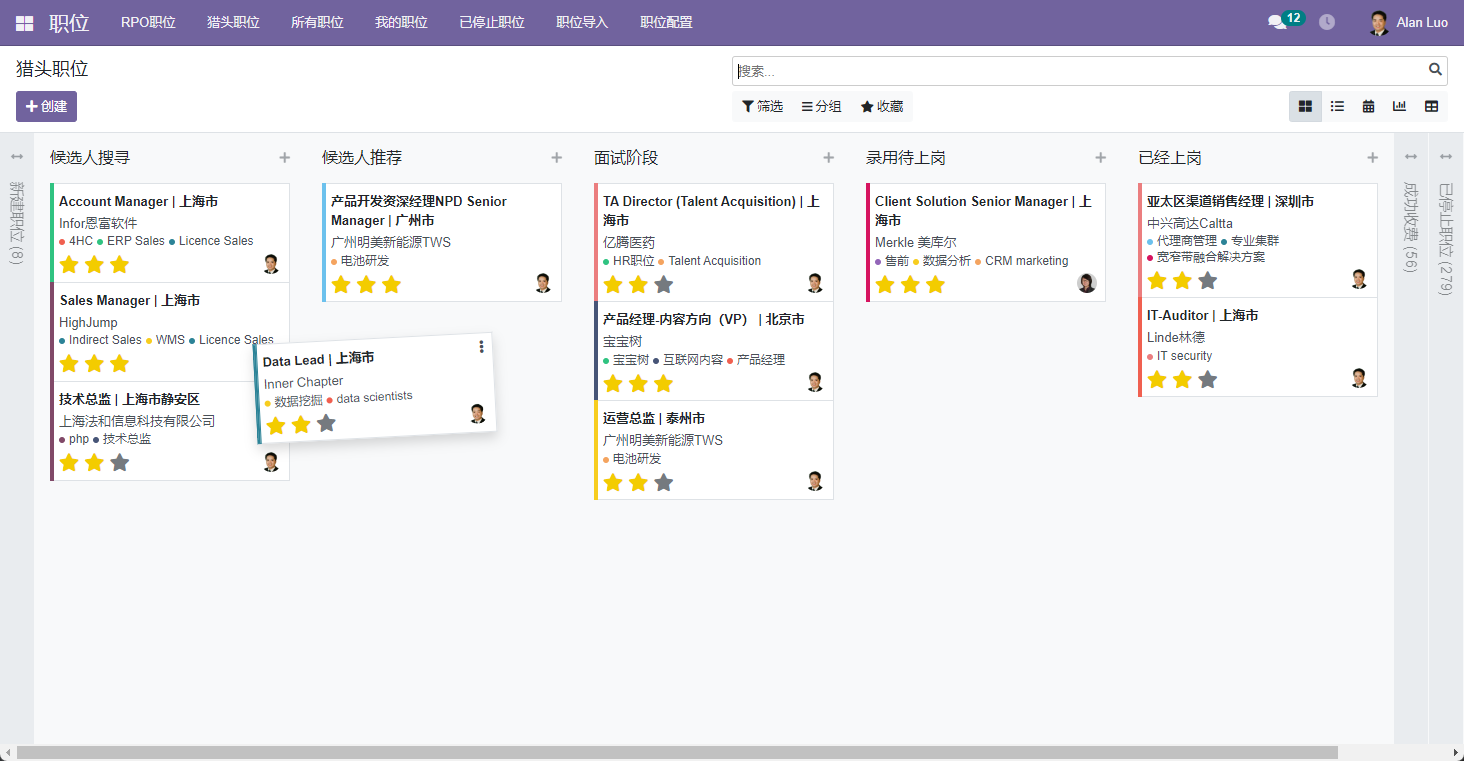The width and height of the screenshot is (1464, 761).
Task: Click the 创建 button
Action: pos(46,106)
